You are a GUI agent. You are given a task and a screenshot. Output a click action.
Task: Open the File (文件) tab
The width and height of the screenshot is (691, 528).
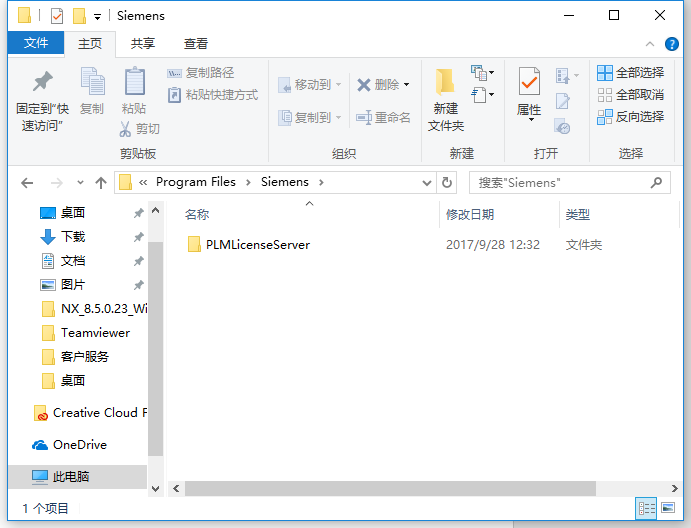pyautogui.click(x=36, y=43)
